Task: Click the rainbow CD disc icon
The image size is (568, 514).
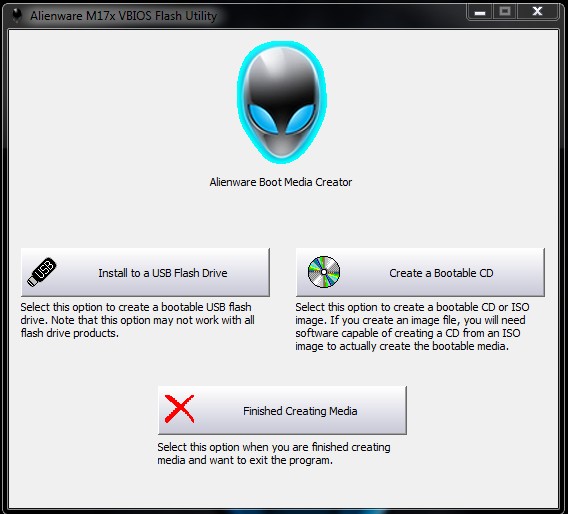Action: [324, 272]
